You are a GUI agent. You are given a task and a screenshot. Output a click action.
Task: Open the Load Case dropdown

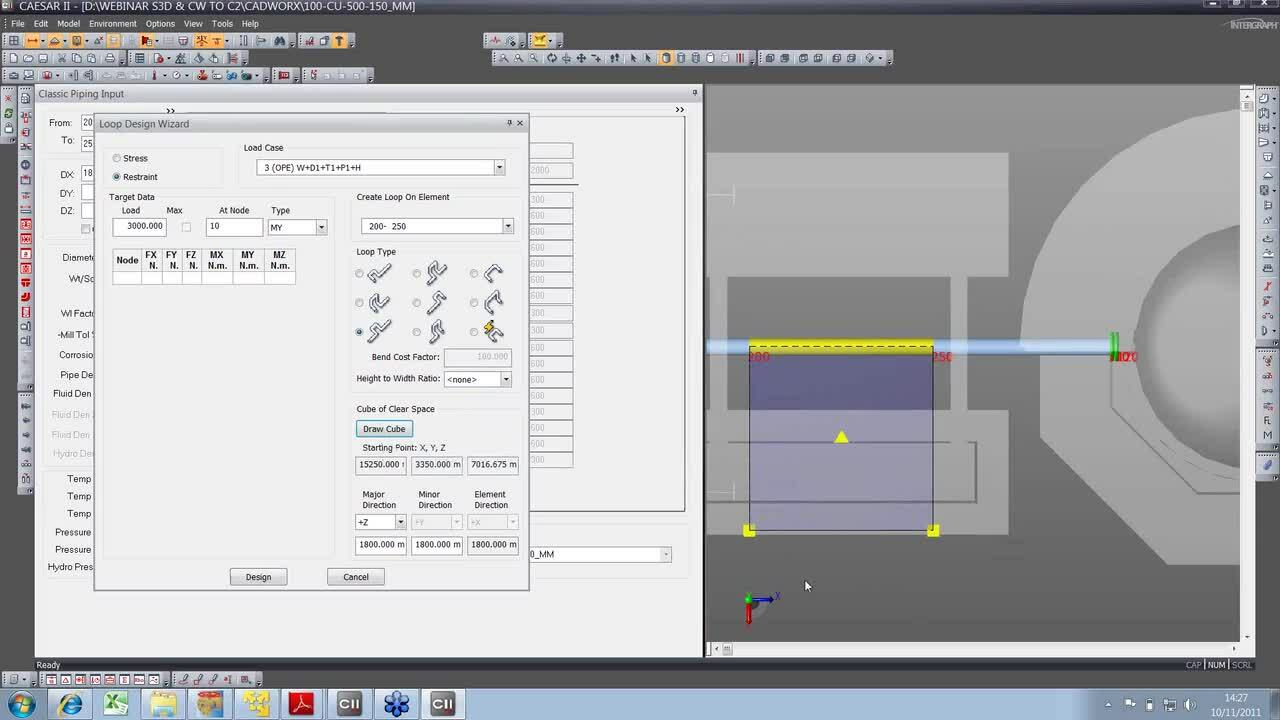(499, 168)
